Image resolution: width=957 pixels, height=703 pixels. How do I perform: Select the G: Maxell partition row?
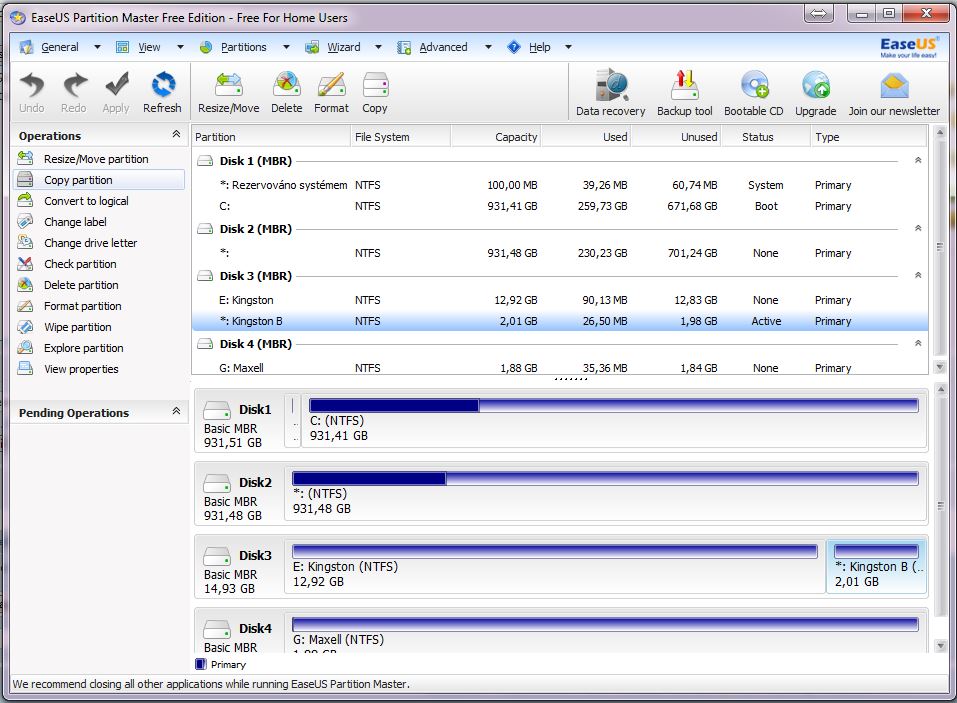coord(560,368)
